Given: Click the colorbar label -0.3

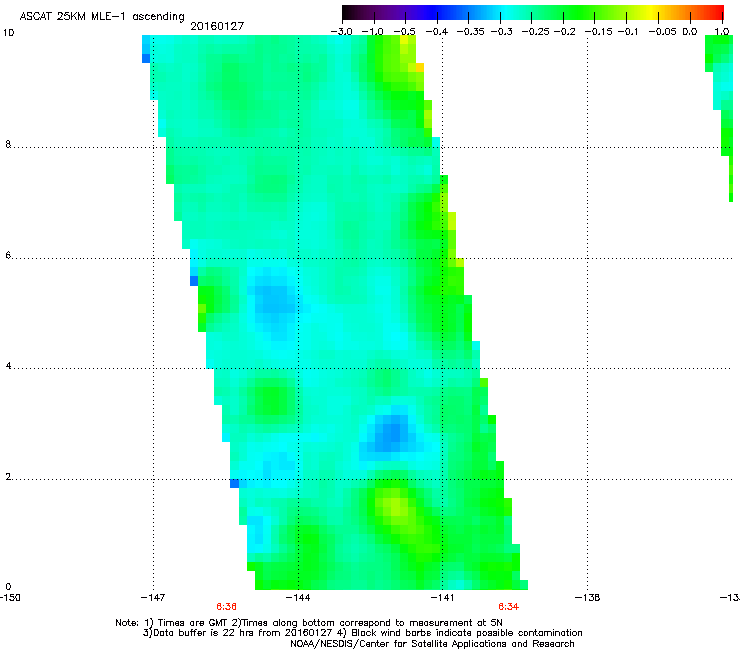Looking at the screenshot, I should (501, 32).
